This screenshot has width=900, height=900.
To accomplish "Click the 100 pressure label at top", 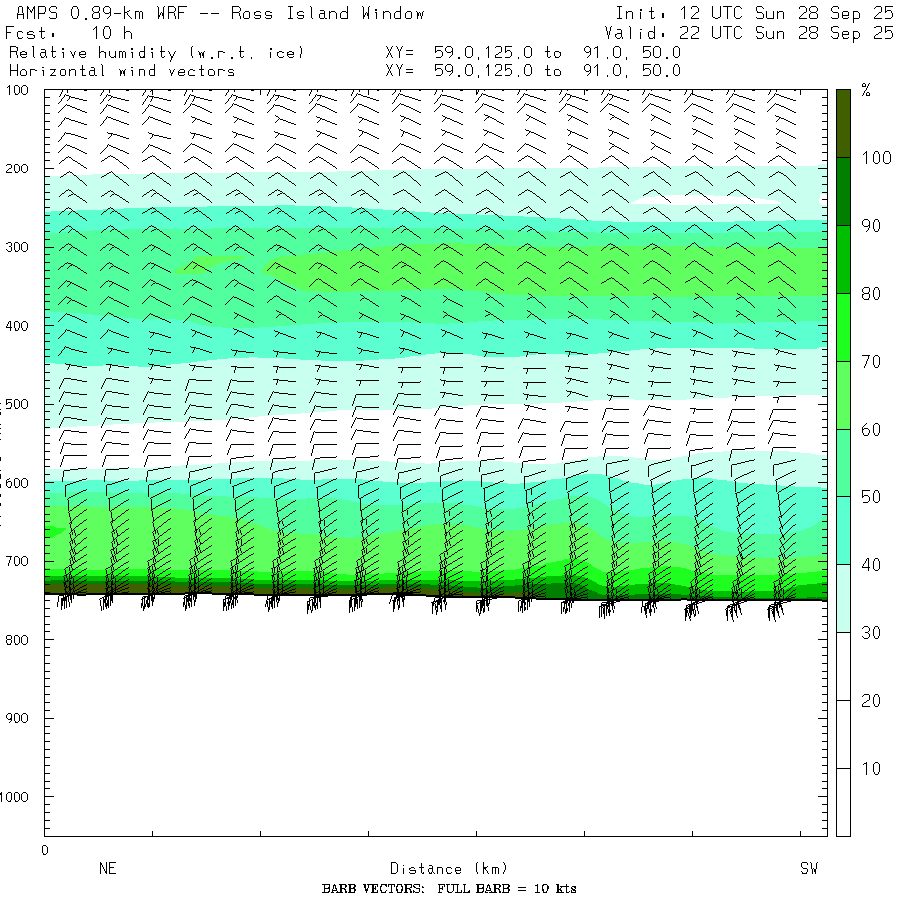I will pos(17,90).
